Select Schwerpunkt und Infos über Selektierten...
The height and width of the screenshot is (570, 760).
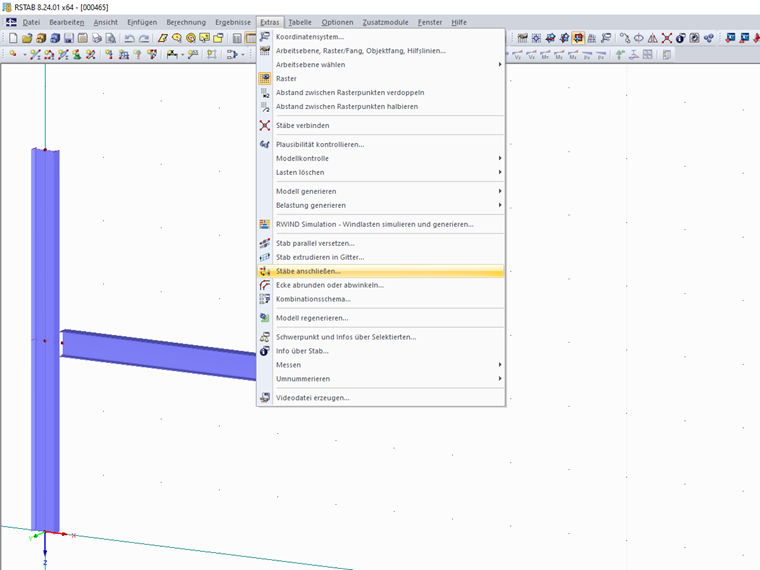[380, 337]
